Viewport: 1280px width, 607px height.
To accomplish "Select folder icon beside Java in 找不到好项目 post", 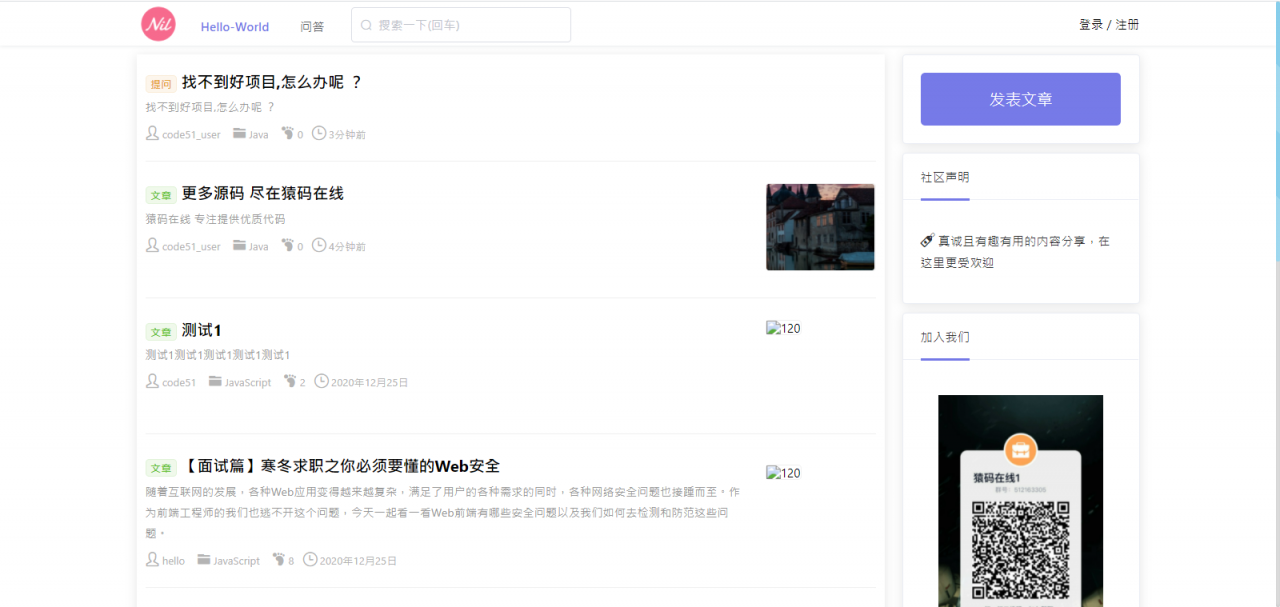I will [240, 133].
